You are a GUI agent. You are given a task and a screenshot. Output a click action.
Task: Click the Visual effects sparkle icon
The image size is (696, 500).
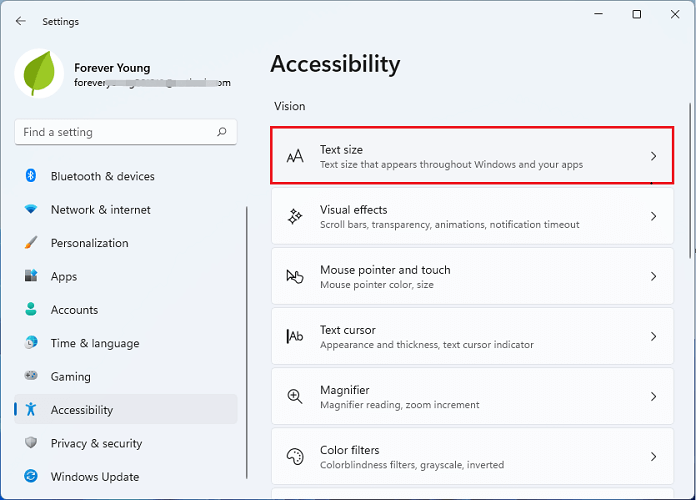click(x=295, y=216)
